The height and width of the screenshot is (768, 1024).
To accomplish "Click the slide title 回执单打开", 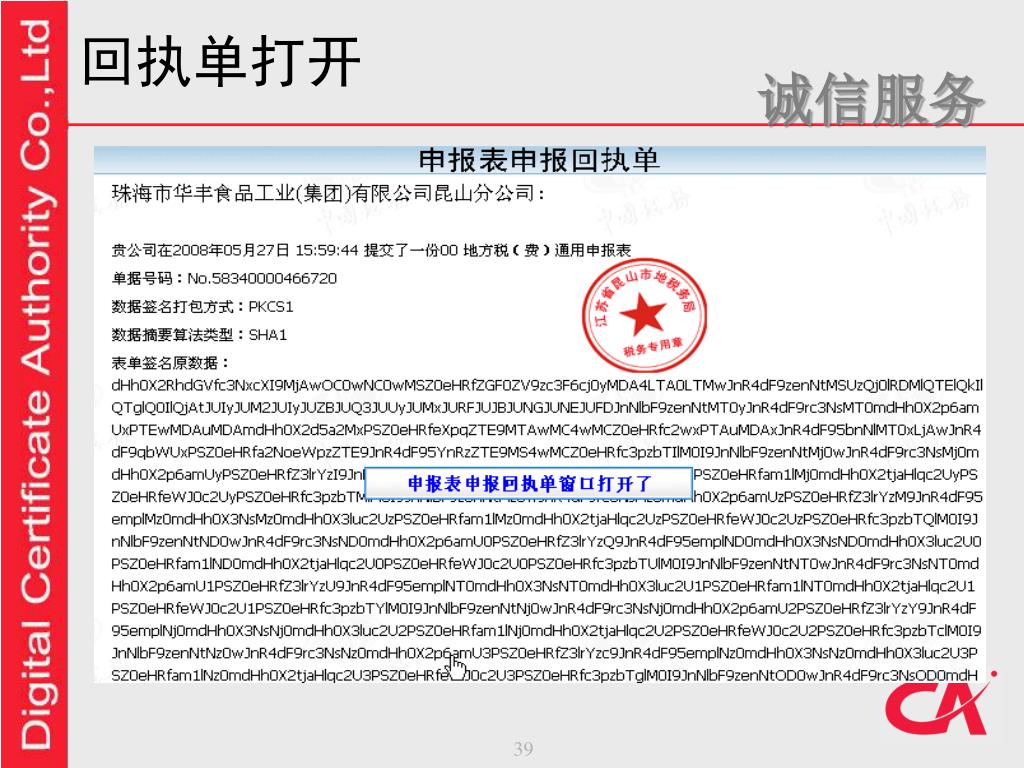I will tap(221, 62).
